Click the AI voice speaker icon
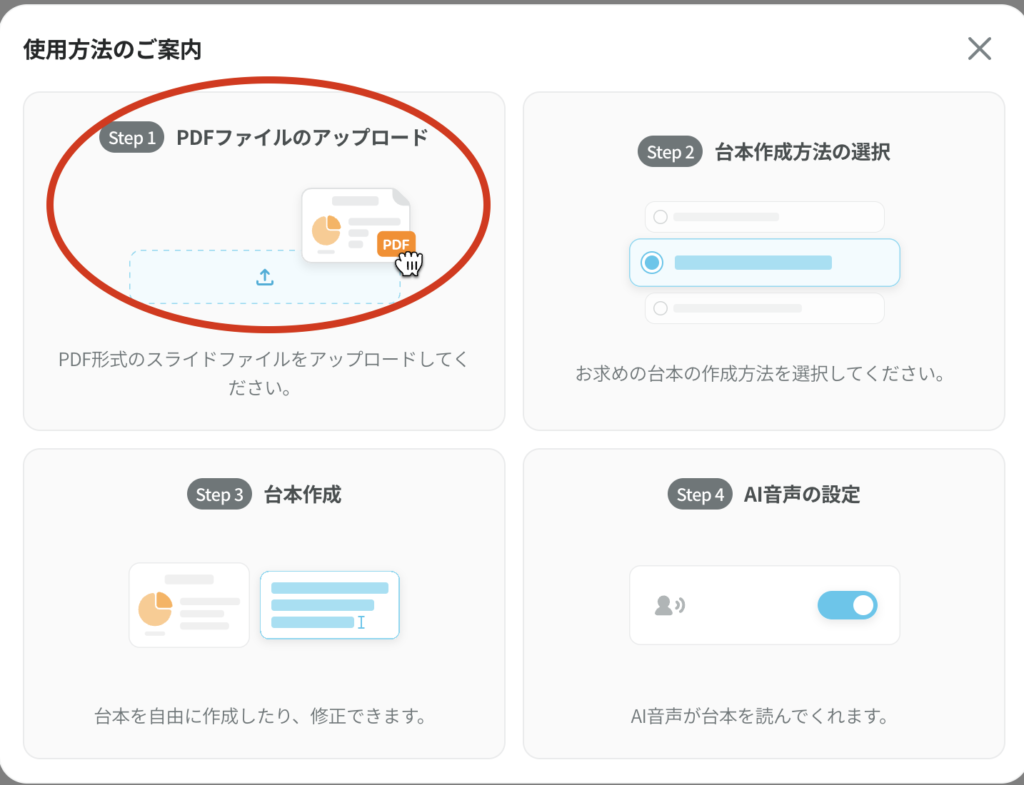 (669, 605)
